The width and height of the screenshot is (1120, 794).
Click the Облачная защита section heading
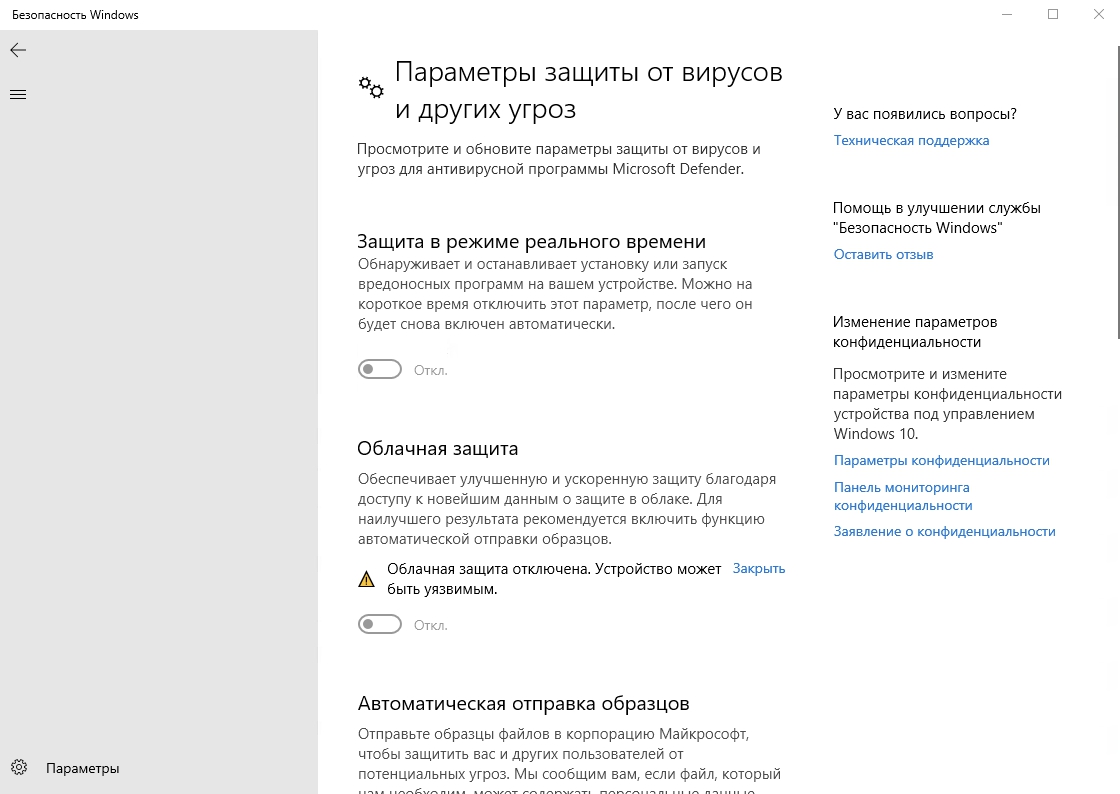click(x=437, y=448)
